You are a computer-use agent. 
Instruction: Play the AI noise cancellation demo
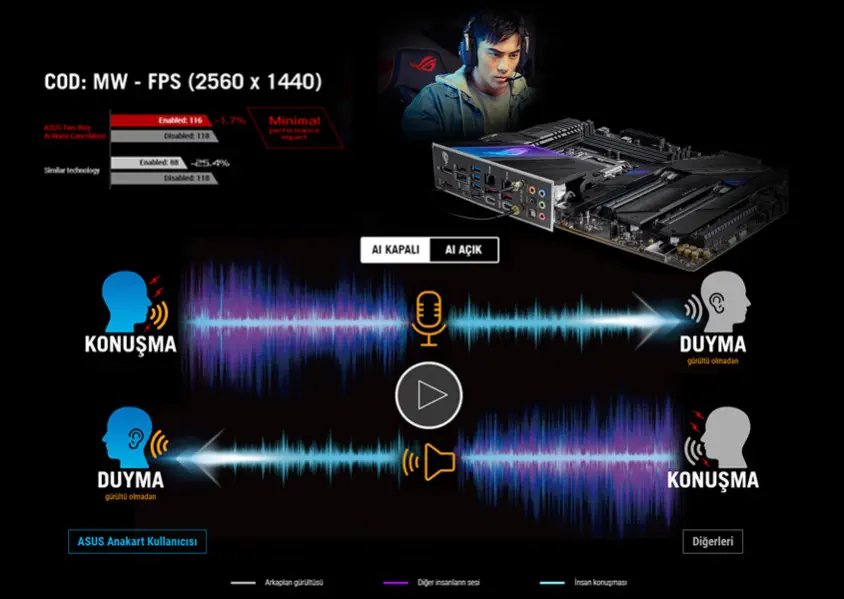tap(428, 396)
